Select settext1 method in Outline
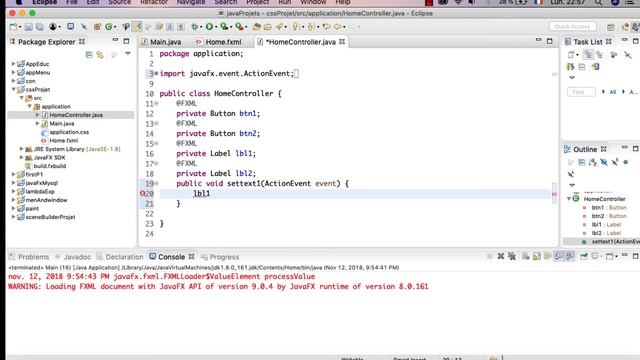The height and width of the screenshot is (360, 640). click(x=615, y=242)
